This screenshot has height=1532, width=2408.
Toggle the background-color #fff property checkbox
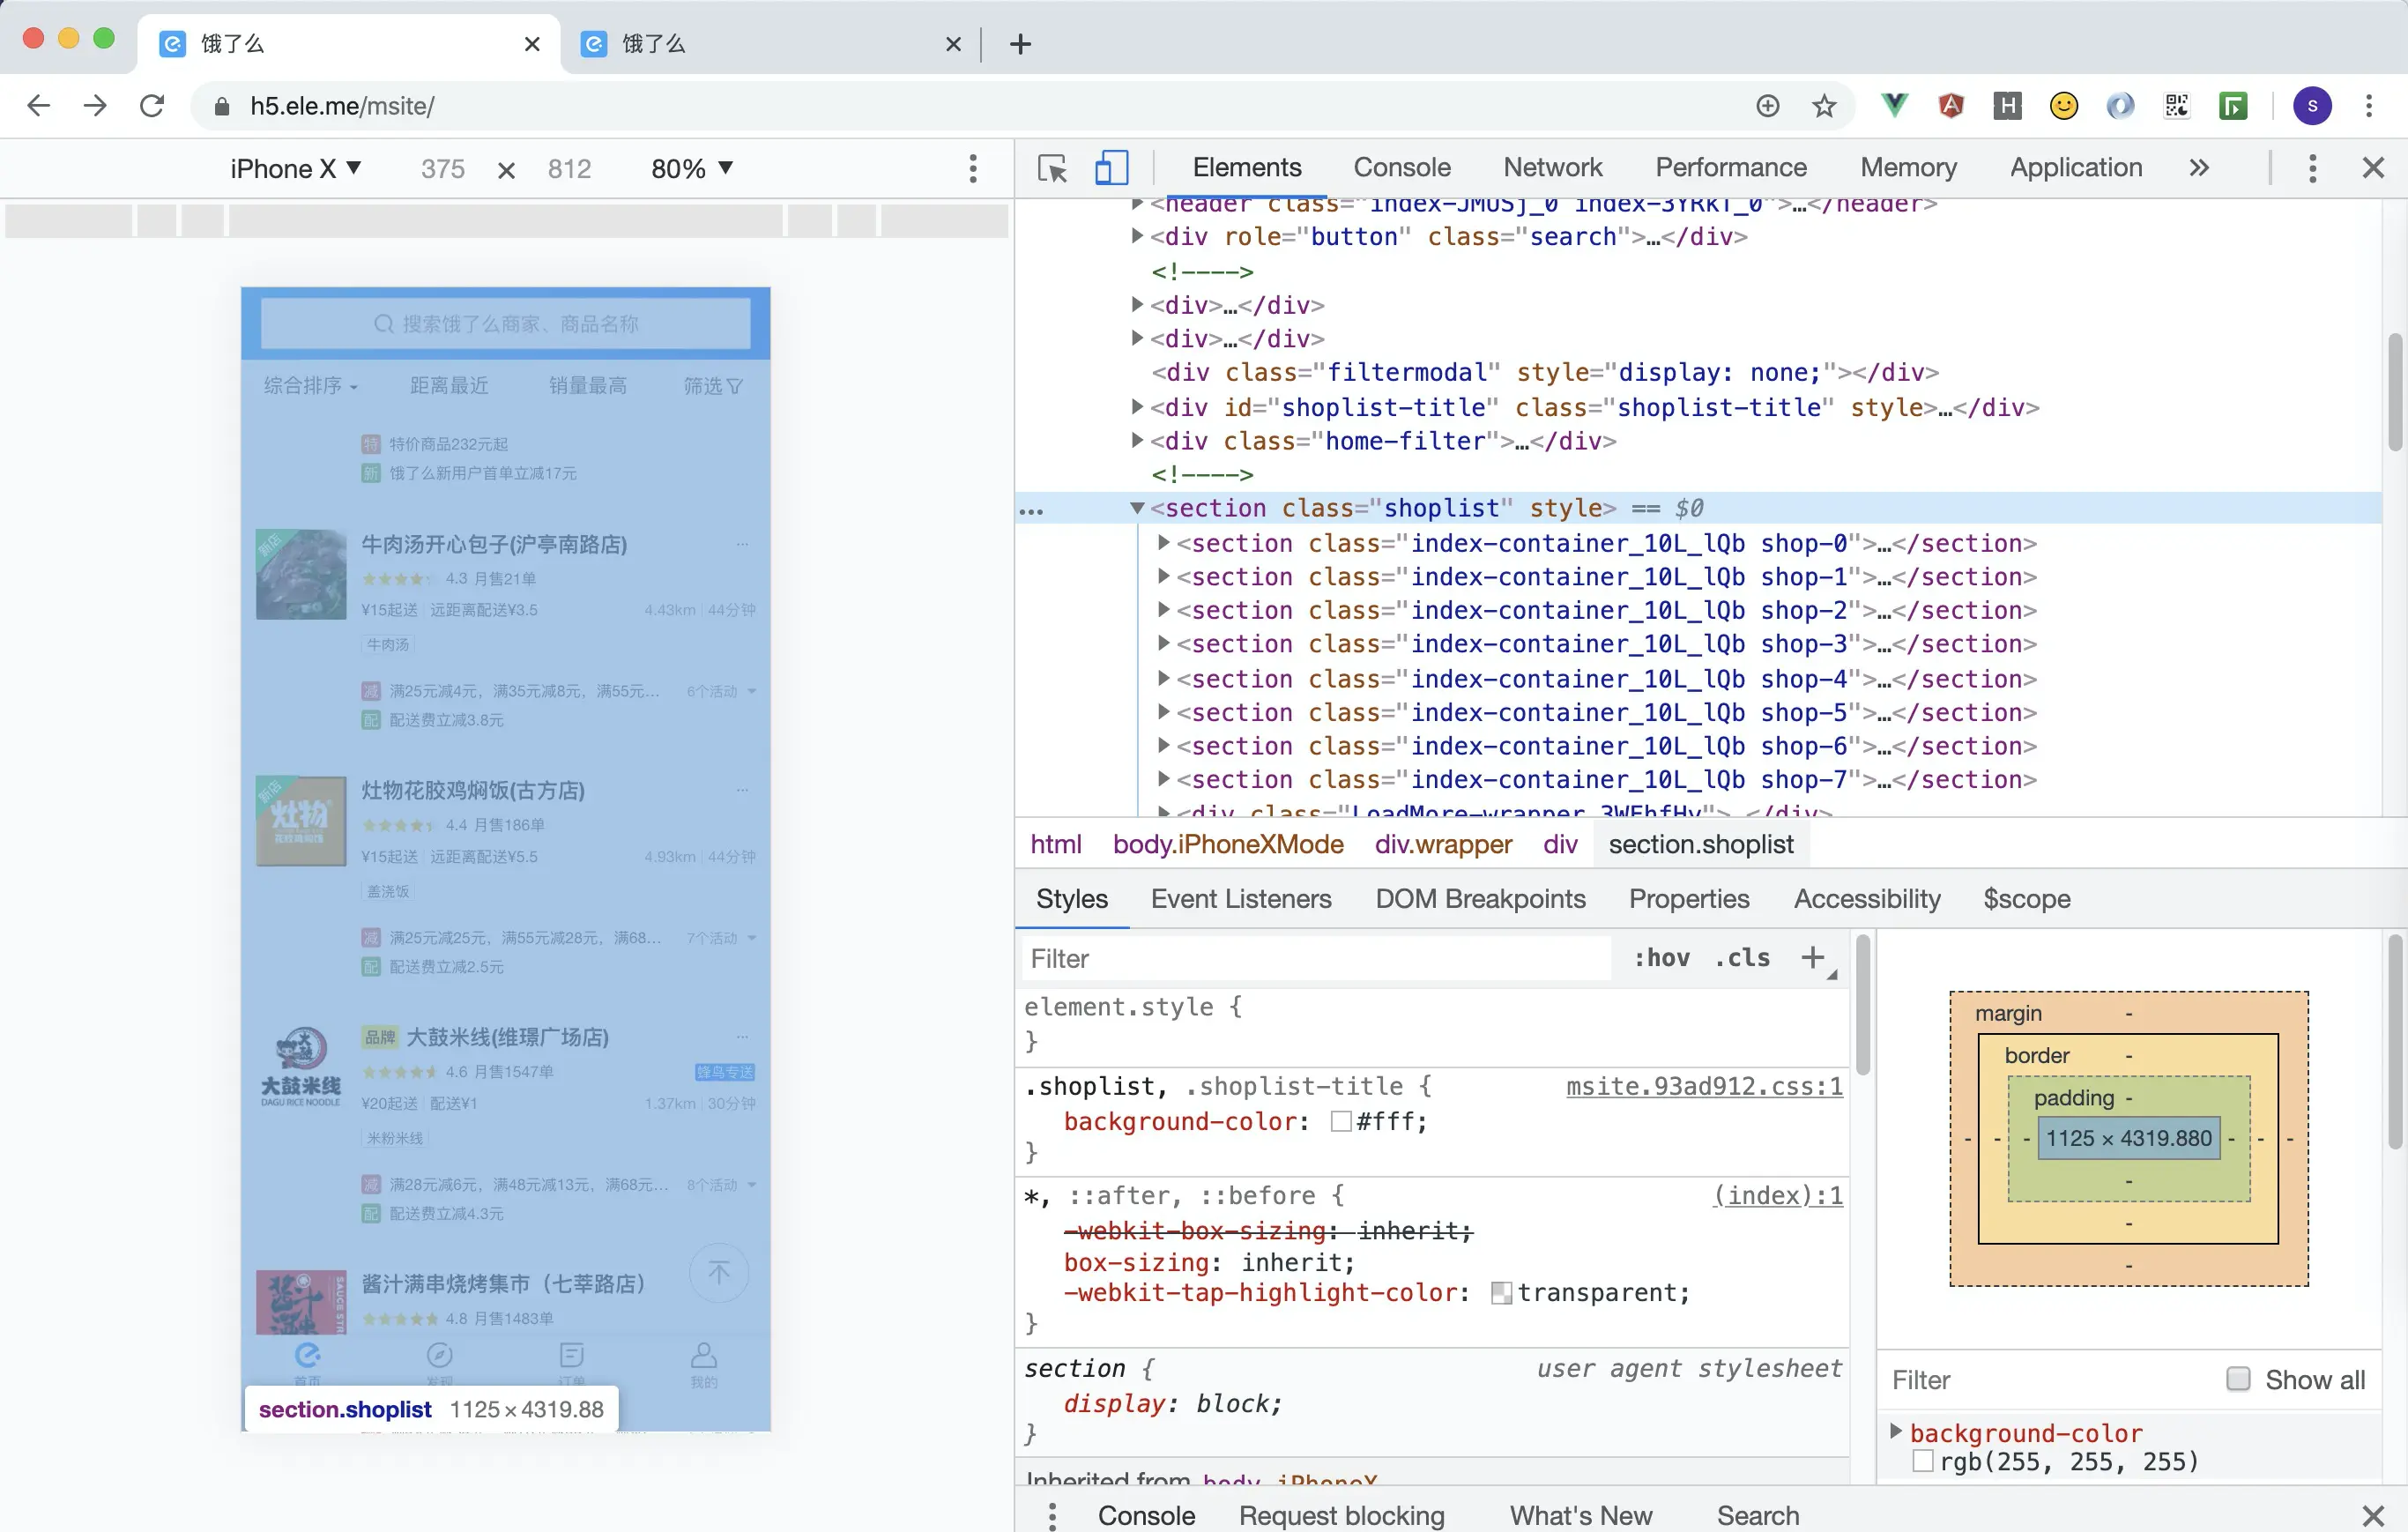(x=1341, y=1122)
